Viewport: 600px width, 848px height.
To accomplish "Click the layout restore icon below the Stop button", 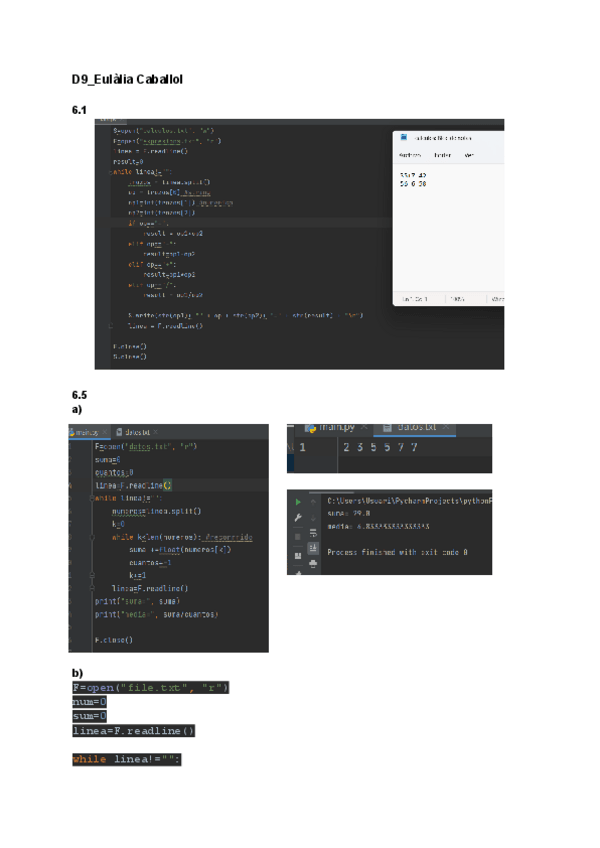I will pos(298,555).
